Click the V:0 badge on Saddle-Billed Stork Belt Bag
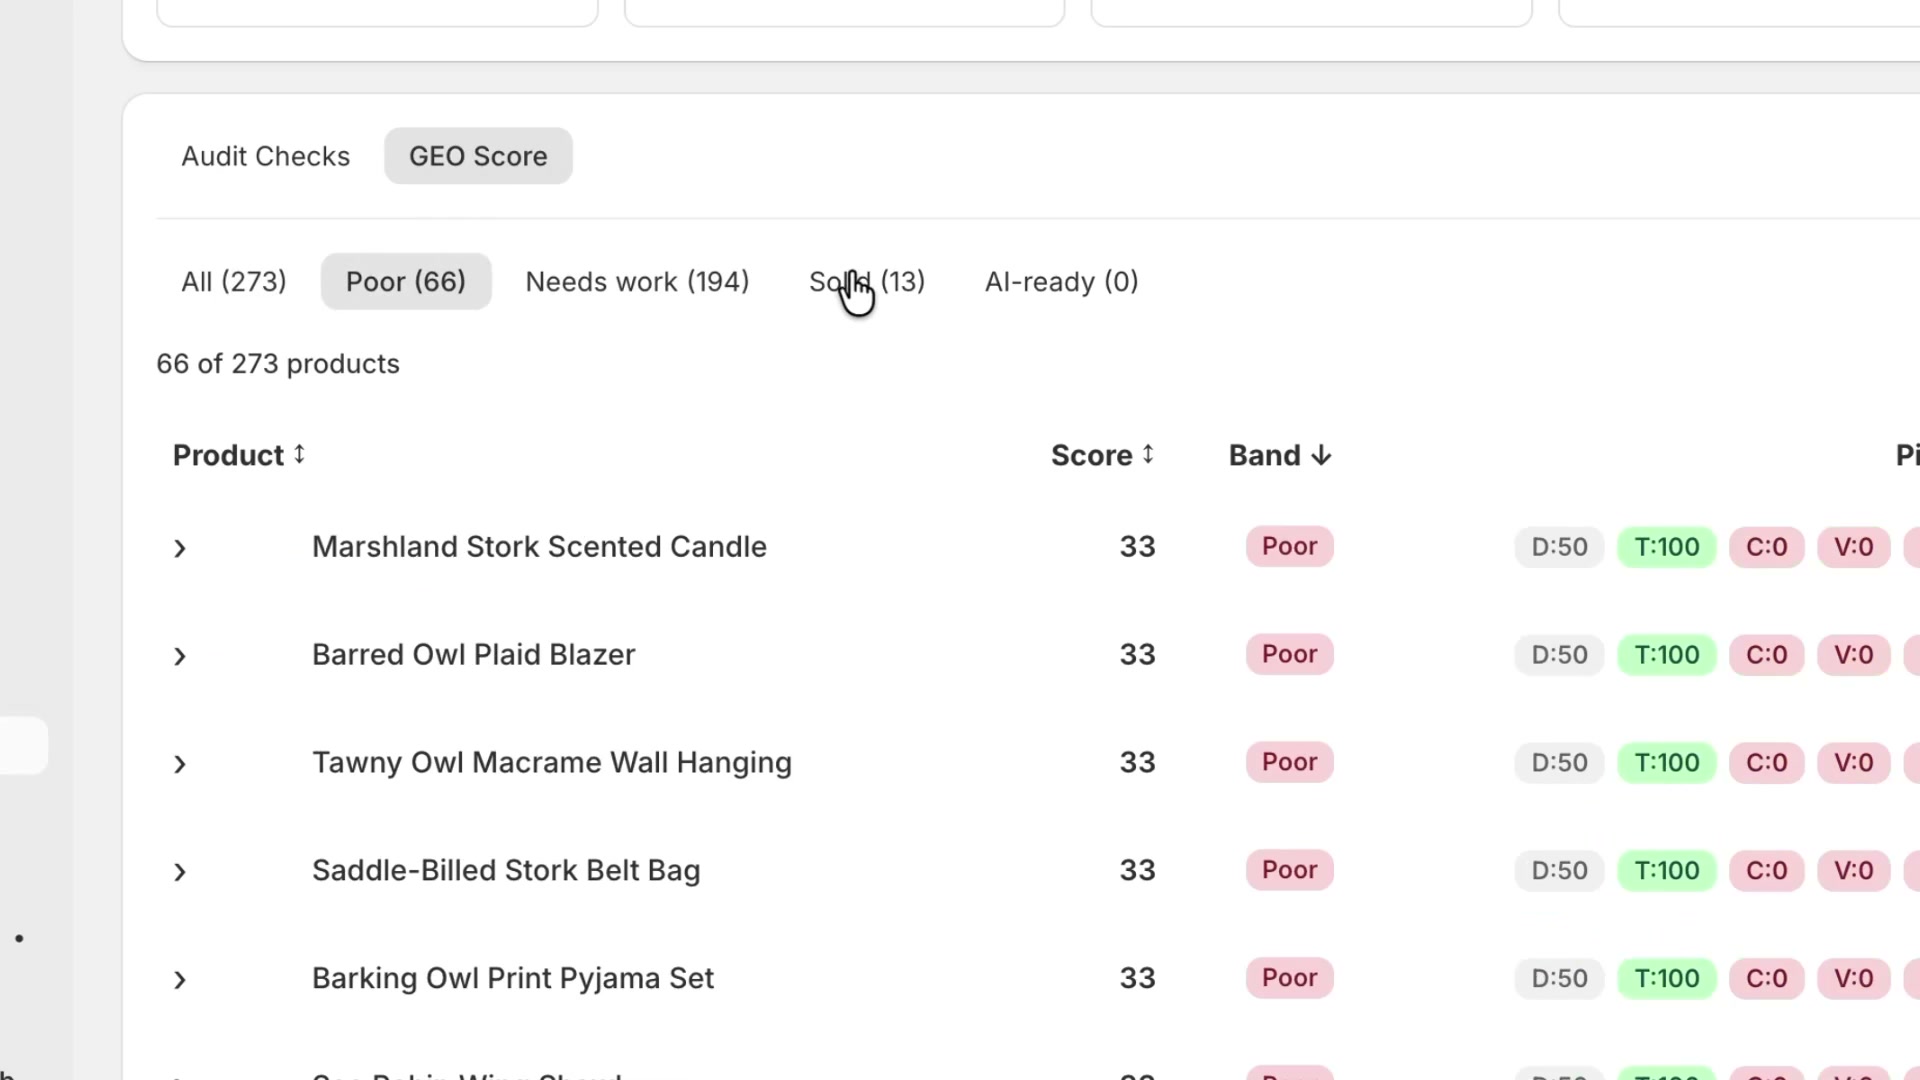1920x1080 pixels. [1853, 870]
